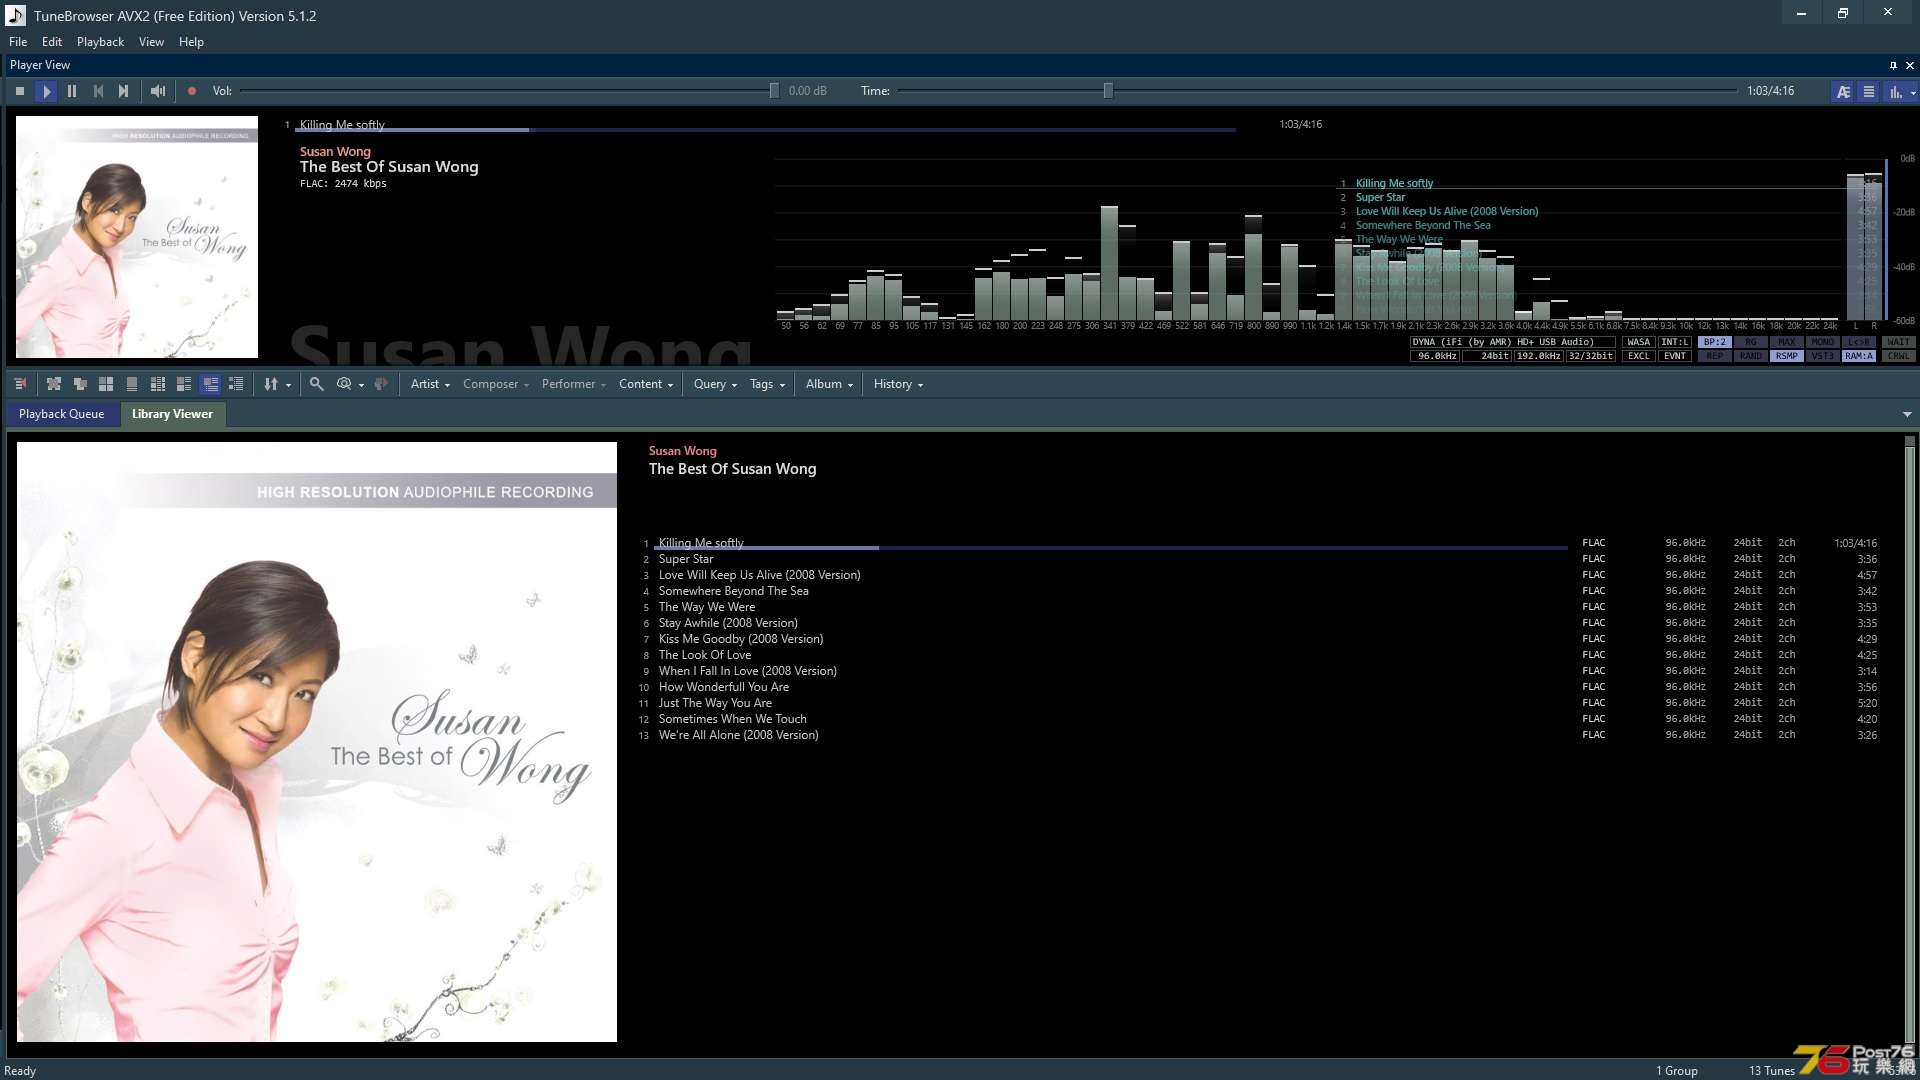Screen dimensions: 1920x1080
Task: Skip to previous track button
Action: tap(98, 91)
